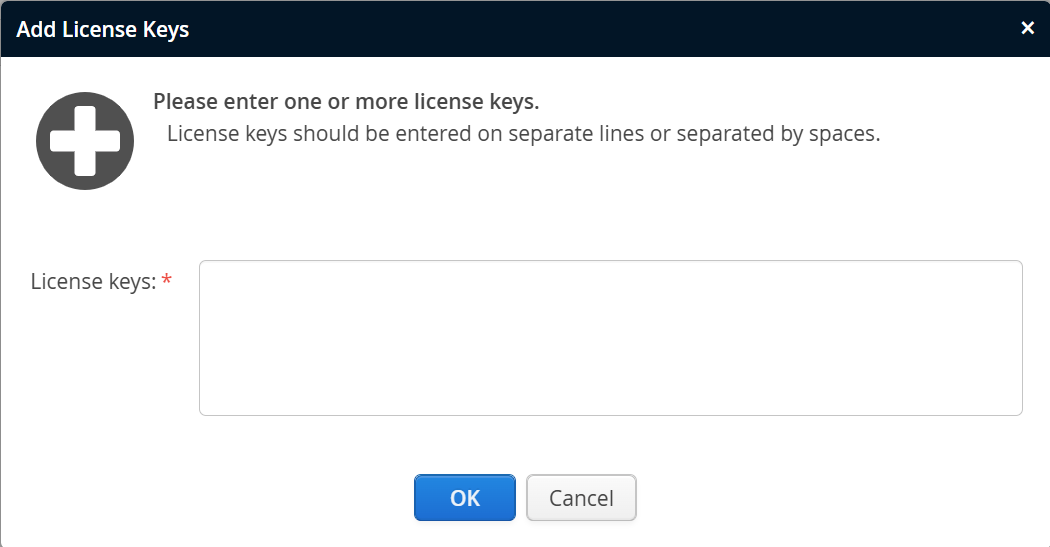This screenshot has height=547, width=1050.
Task: Select the circular add icon beside the instructions
Action: click(85, 141)
